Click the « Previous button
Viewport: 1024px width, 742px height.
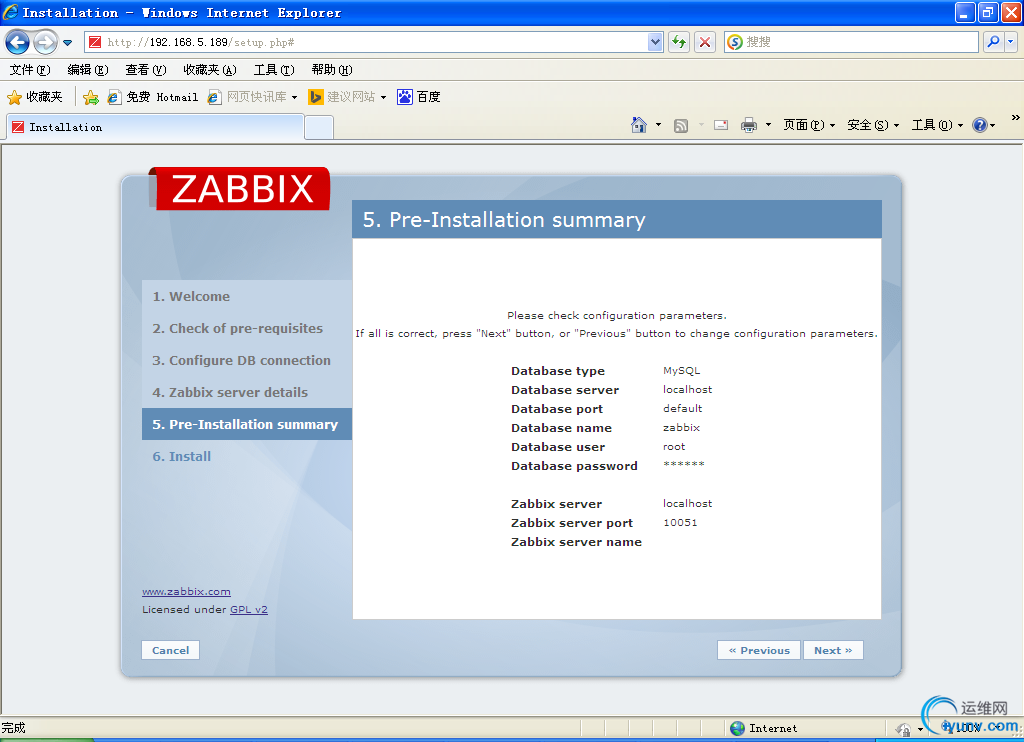pos(759,651)
